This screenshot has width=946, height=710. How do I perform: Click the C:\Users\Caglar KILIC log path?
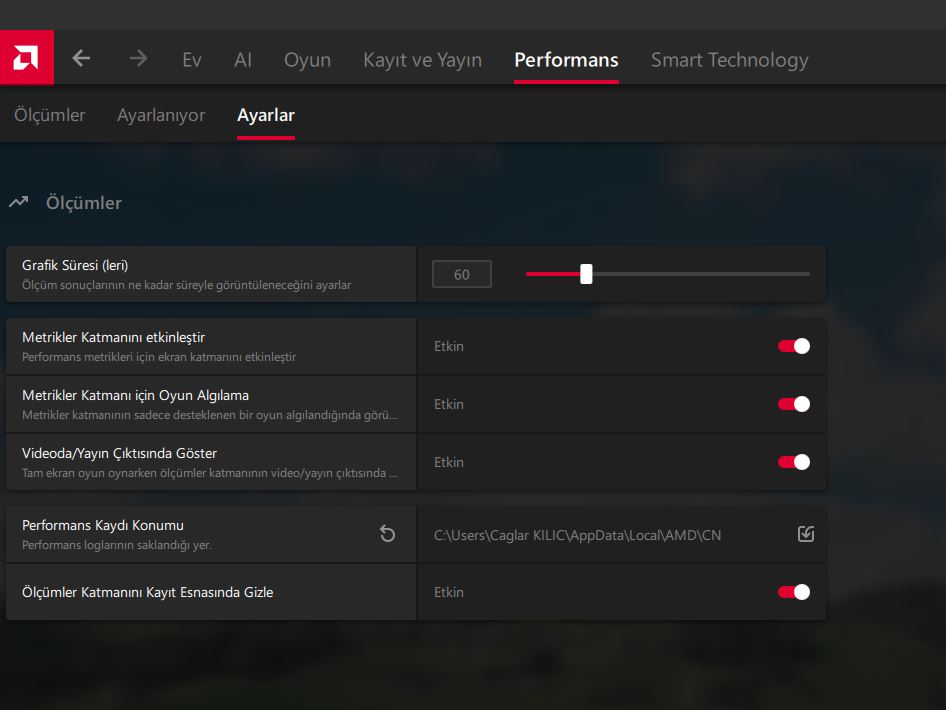577,535
